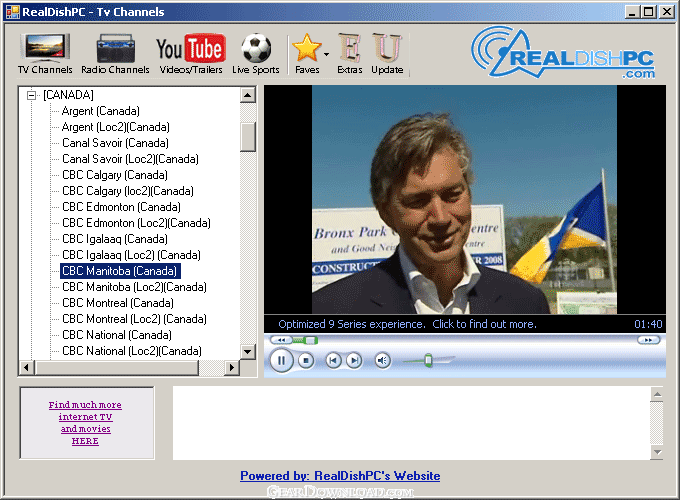Screen dimensions: 680x500
Task: Click the Update toolbar icon
Action: pos(387,54)
